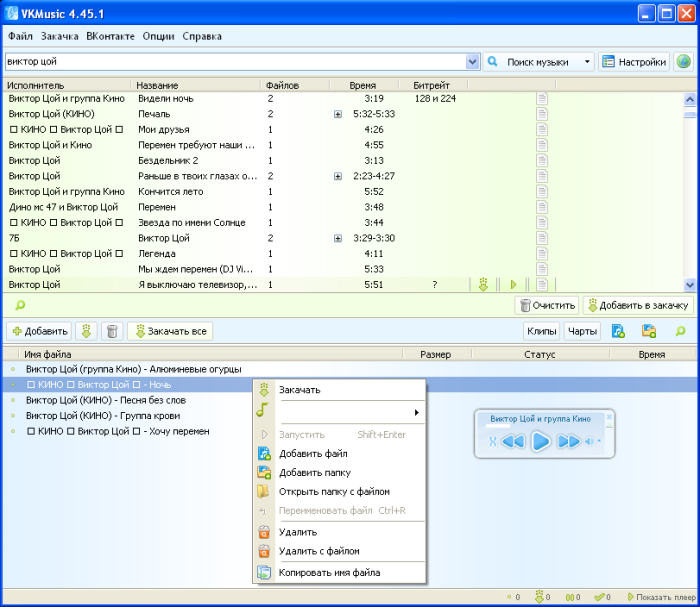This screenshot has width=700, height=607.
Task: Click the VKMusic title bar app icon
Action: click(x=11, y=13)
